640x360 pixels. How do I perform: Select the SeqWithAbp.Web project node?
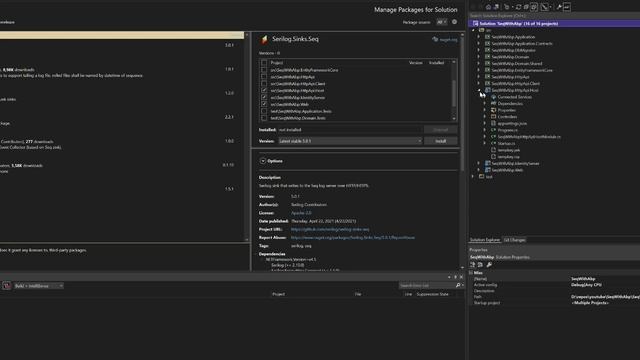click(507, 170)
